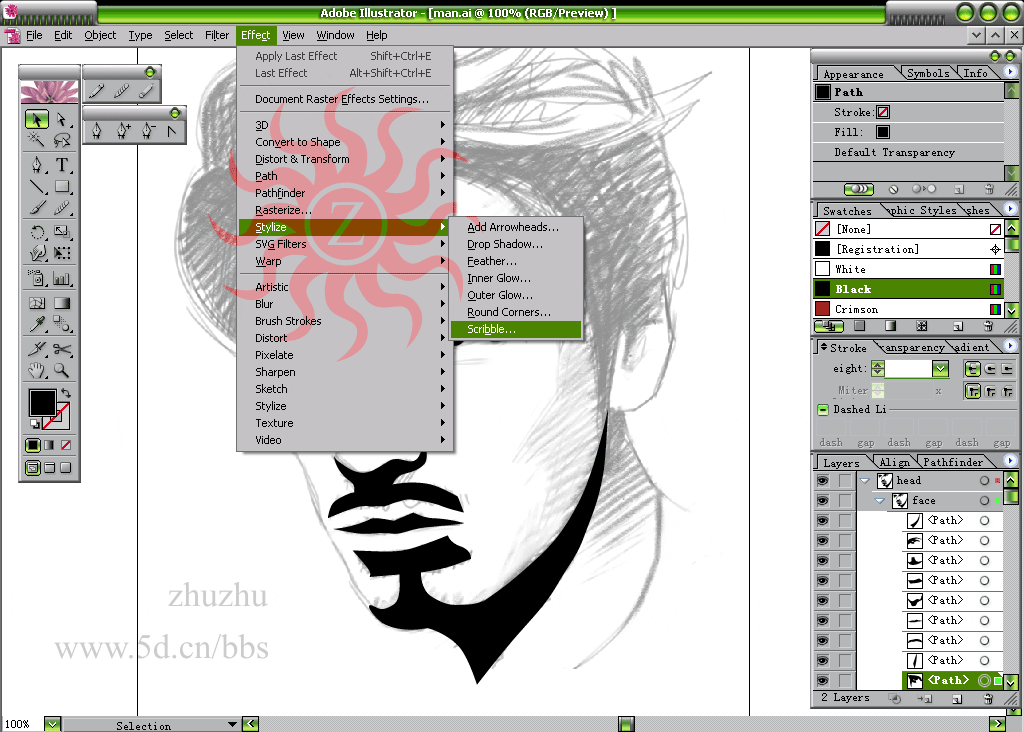Screen dimensions: 1024x732
Task: Swap fill and stroke colors
Action: tap(65, 393)
